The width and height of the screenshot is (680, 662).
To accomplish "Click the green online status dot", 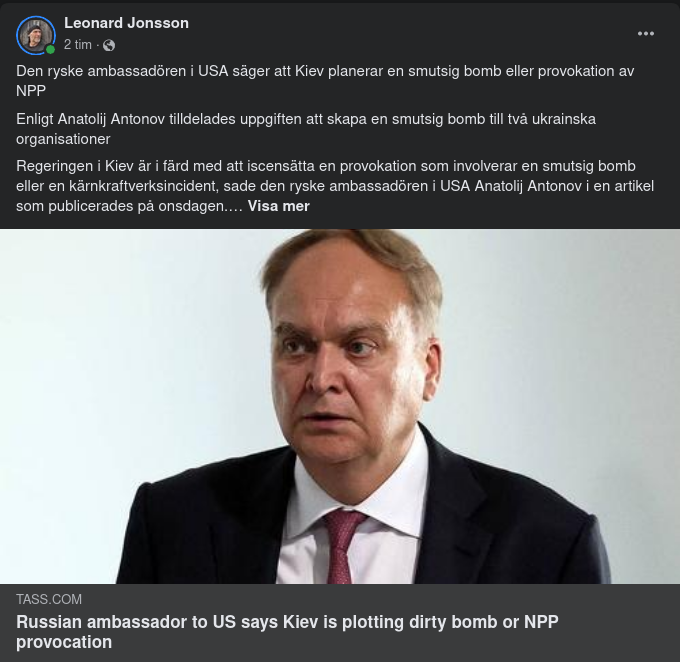I will point(50,49).
